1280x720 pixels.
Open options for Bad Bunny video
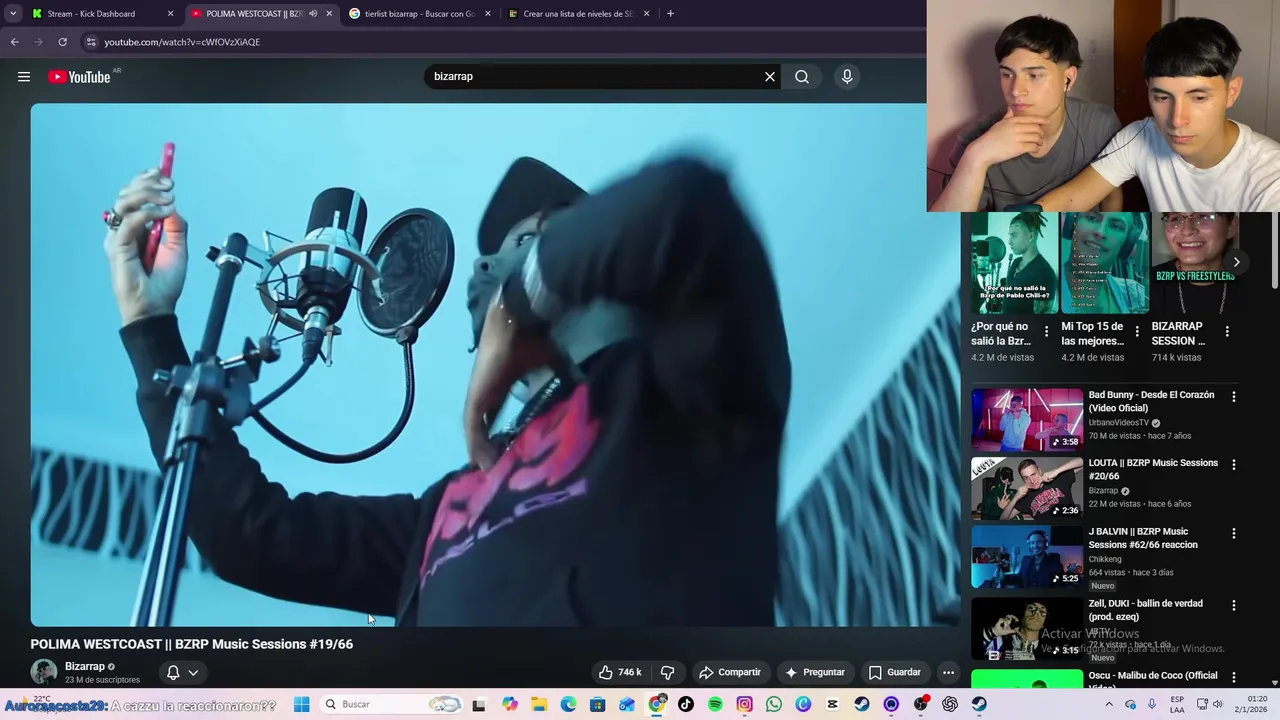[x=1233, y=397]
